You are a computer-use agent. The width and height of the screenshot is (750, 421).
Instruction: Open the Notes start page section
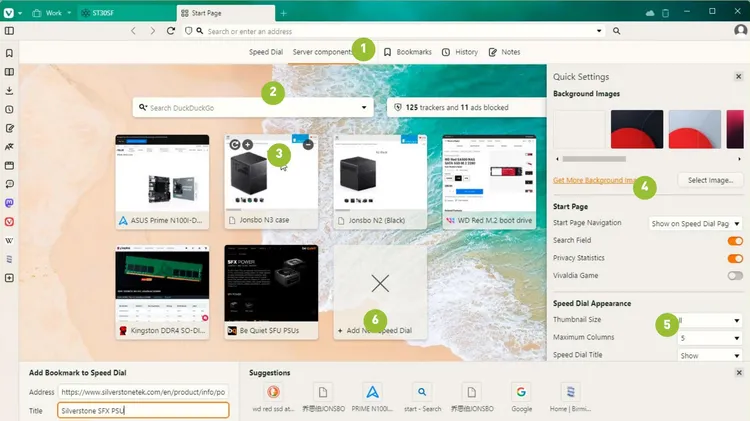[x=505, y=52]
